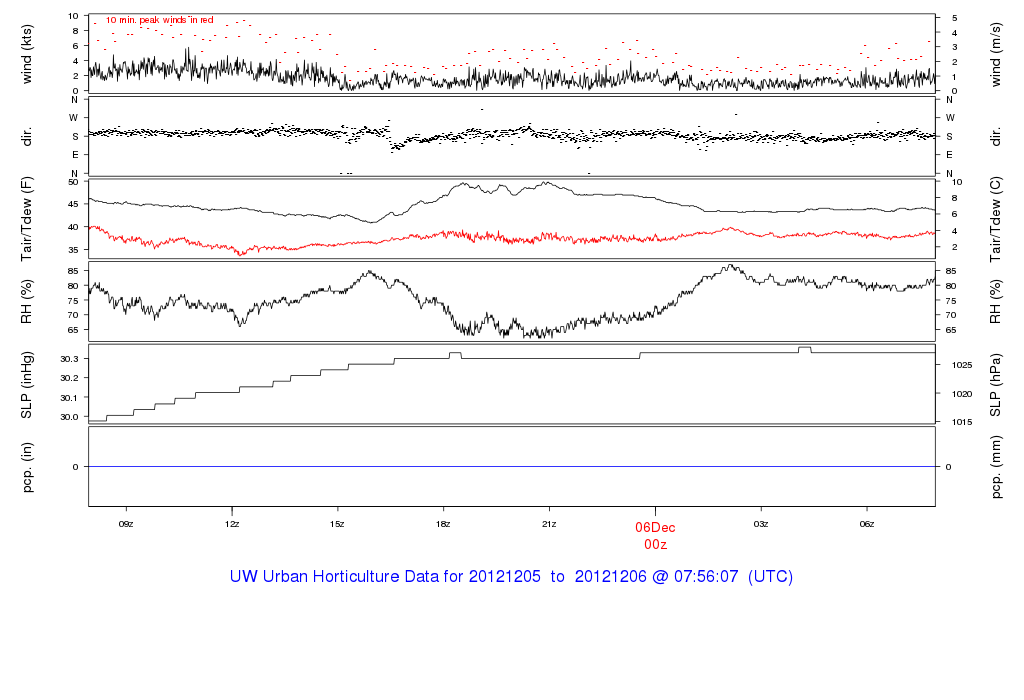
Task: Click the 'SLP (hPa)' axis label
Action: tap(995, 385)
